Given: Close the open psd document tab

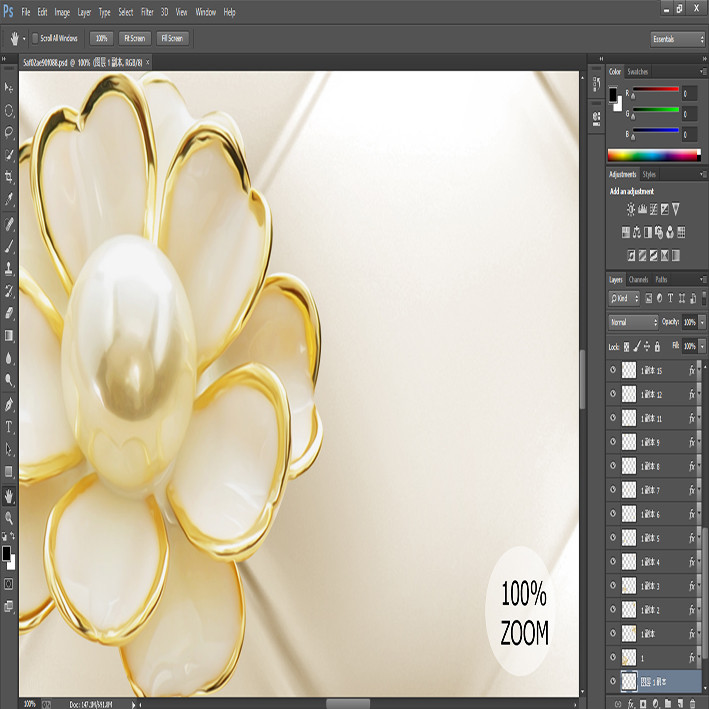Looking at the screenshot, I should pyautogui.click(x=147, y=62).
